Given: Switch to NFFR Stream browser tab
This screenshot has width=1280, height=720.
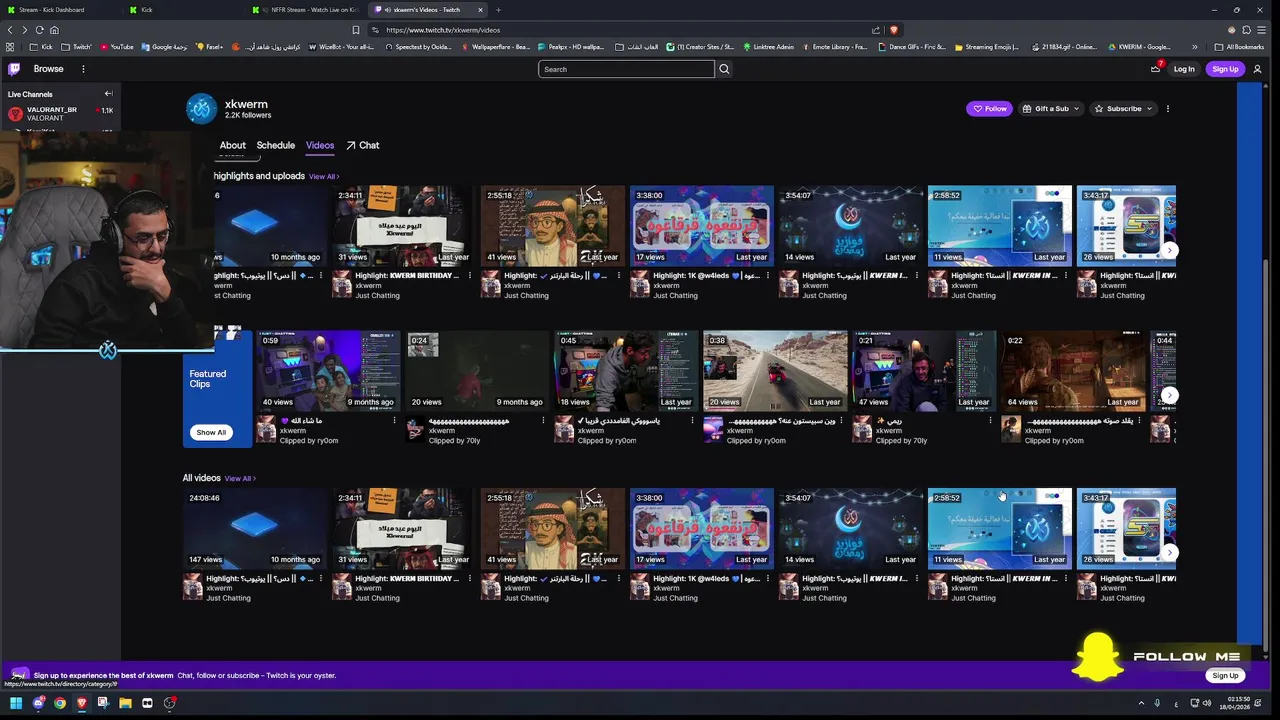Looking at the screenshot, I should [x=305, y=10].
